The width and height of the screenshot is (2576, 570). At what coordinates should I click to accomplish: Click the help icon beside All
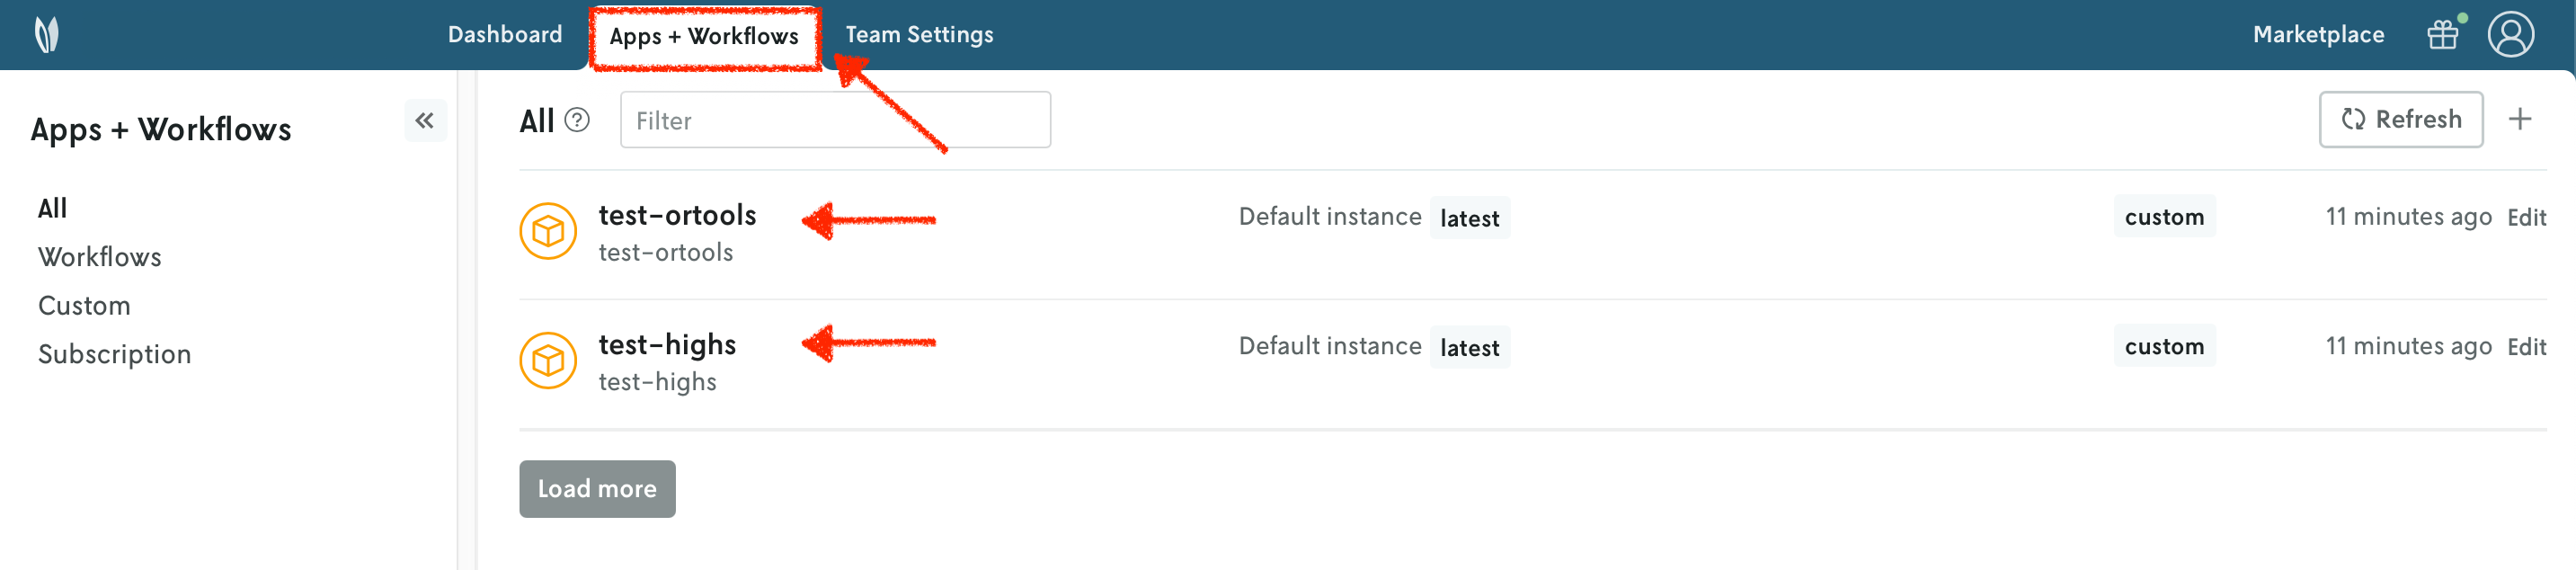(577, 121)
